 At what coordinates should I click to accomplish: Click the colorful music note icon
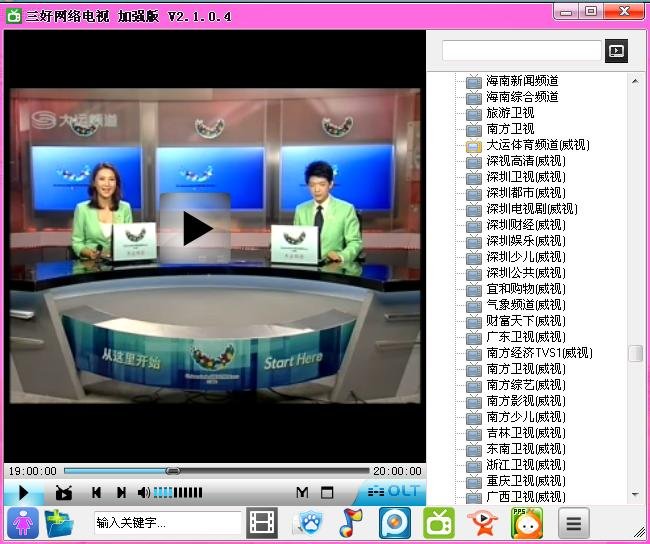(350, 522)
